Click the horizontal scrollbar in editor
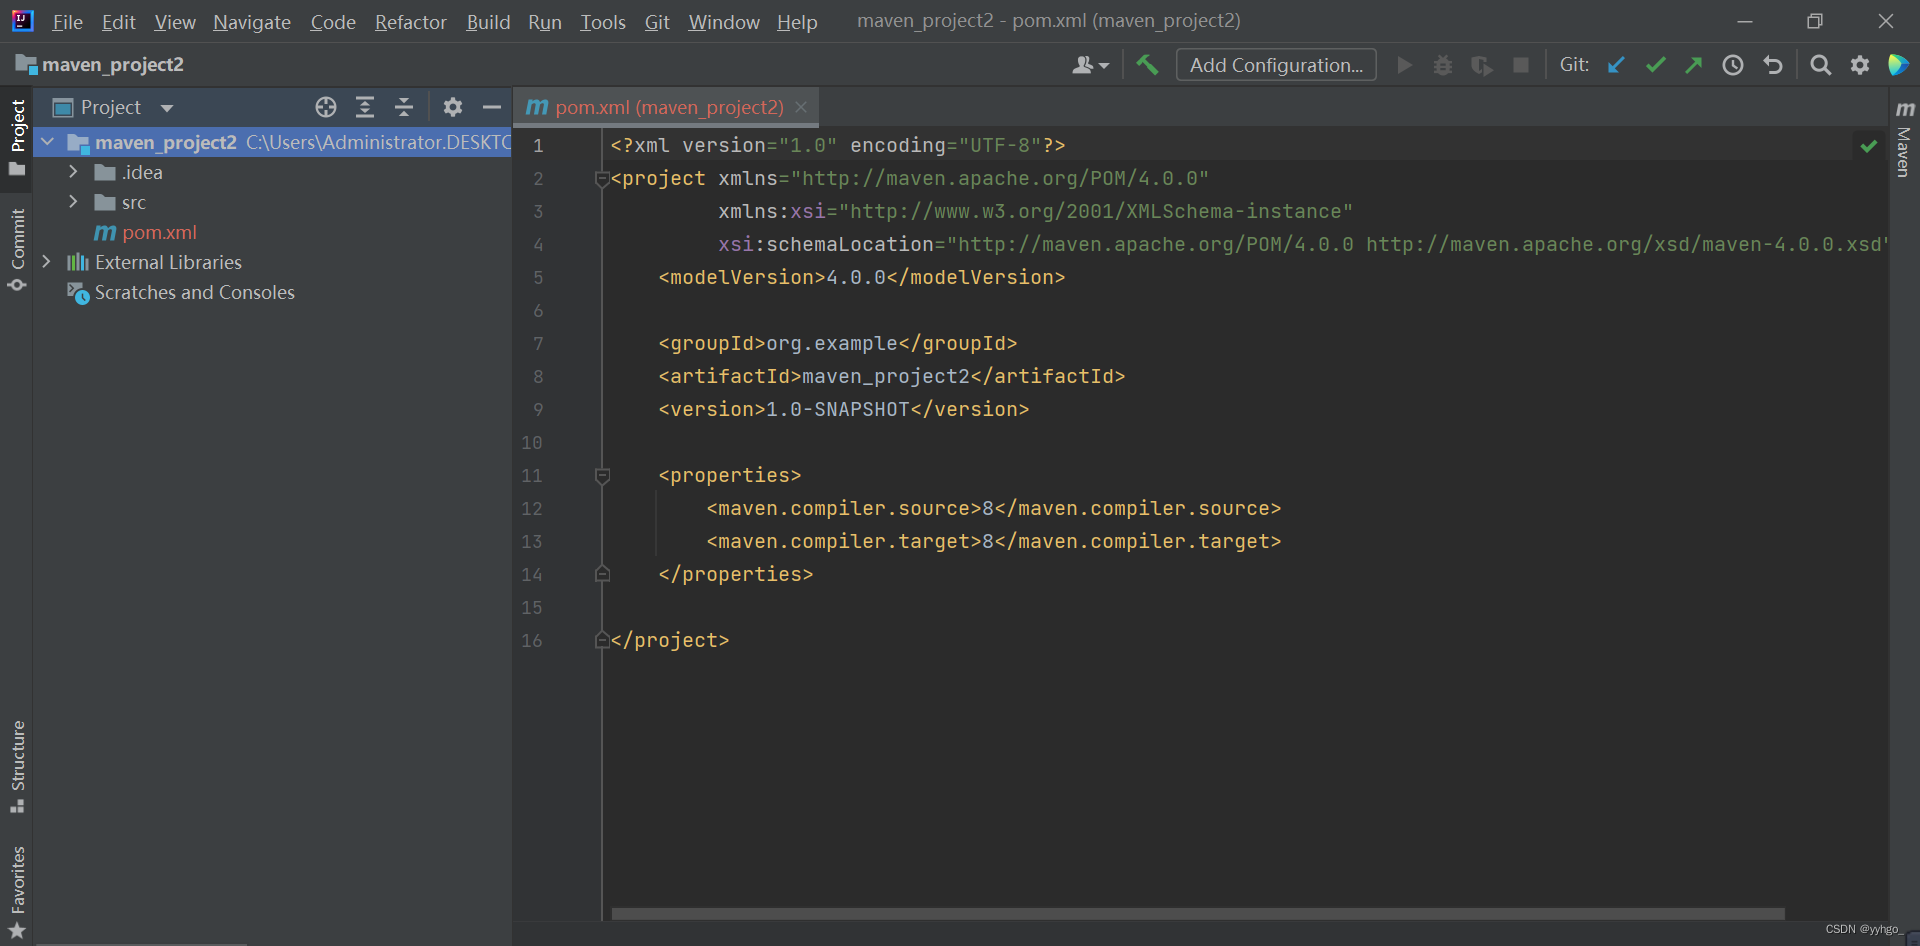1920x946 pixels. coord(1197,913)
